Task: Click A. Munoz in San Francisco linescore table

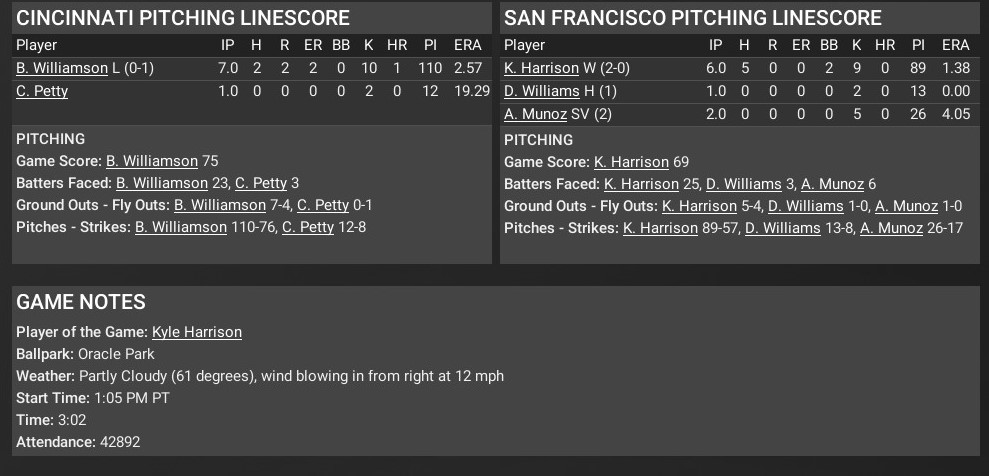Action: pyautogui.click(x=535, y=114)
